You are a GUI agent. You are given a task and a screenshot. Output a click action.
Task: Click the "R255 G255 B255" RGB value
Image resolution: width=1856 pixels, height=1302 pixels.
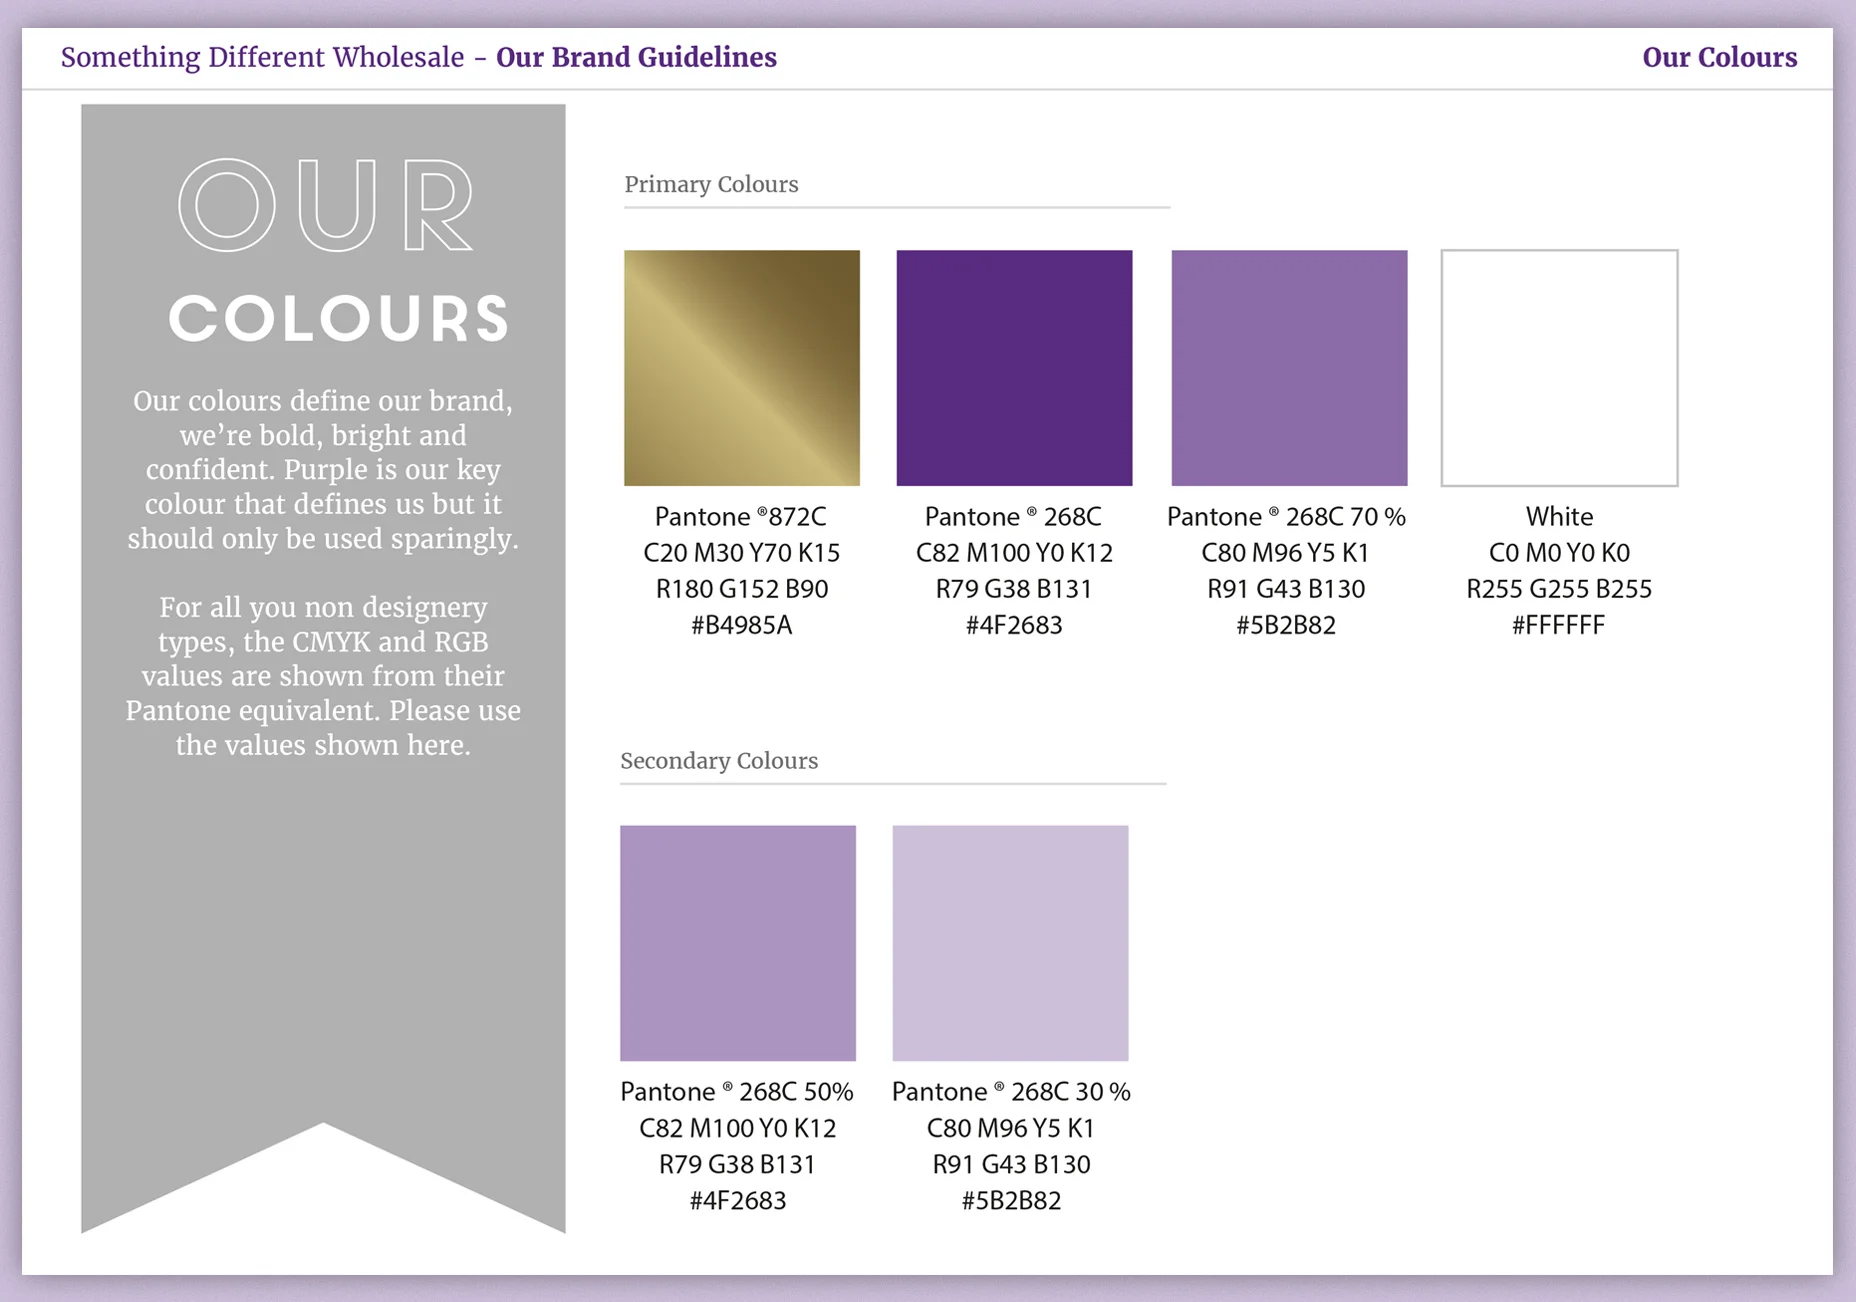[x=1559, y=589]
